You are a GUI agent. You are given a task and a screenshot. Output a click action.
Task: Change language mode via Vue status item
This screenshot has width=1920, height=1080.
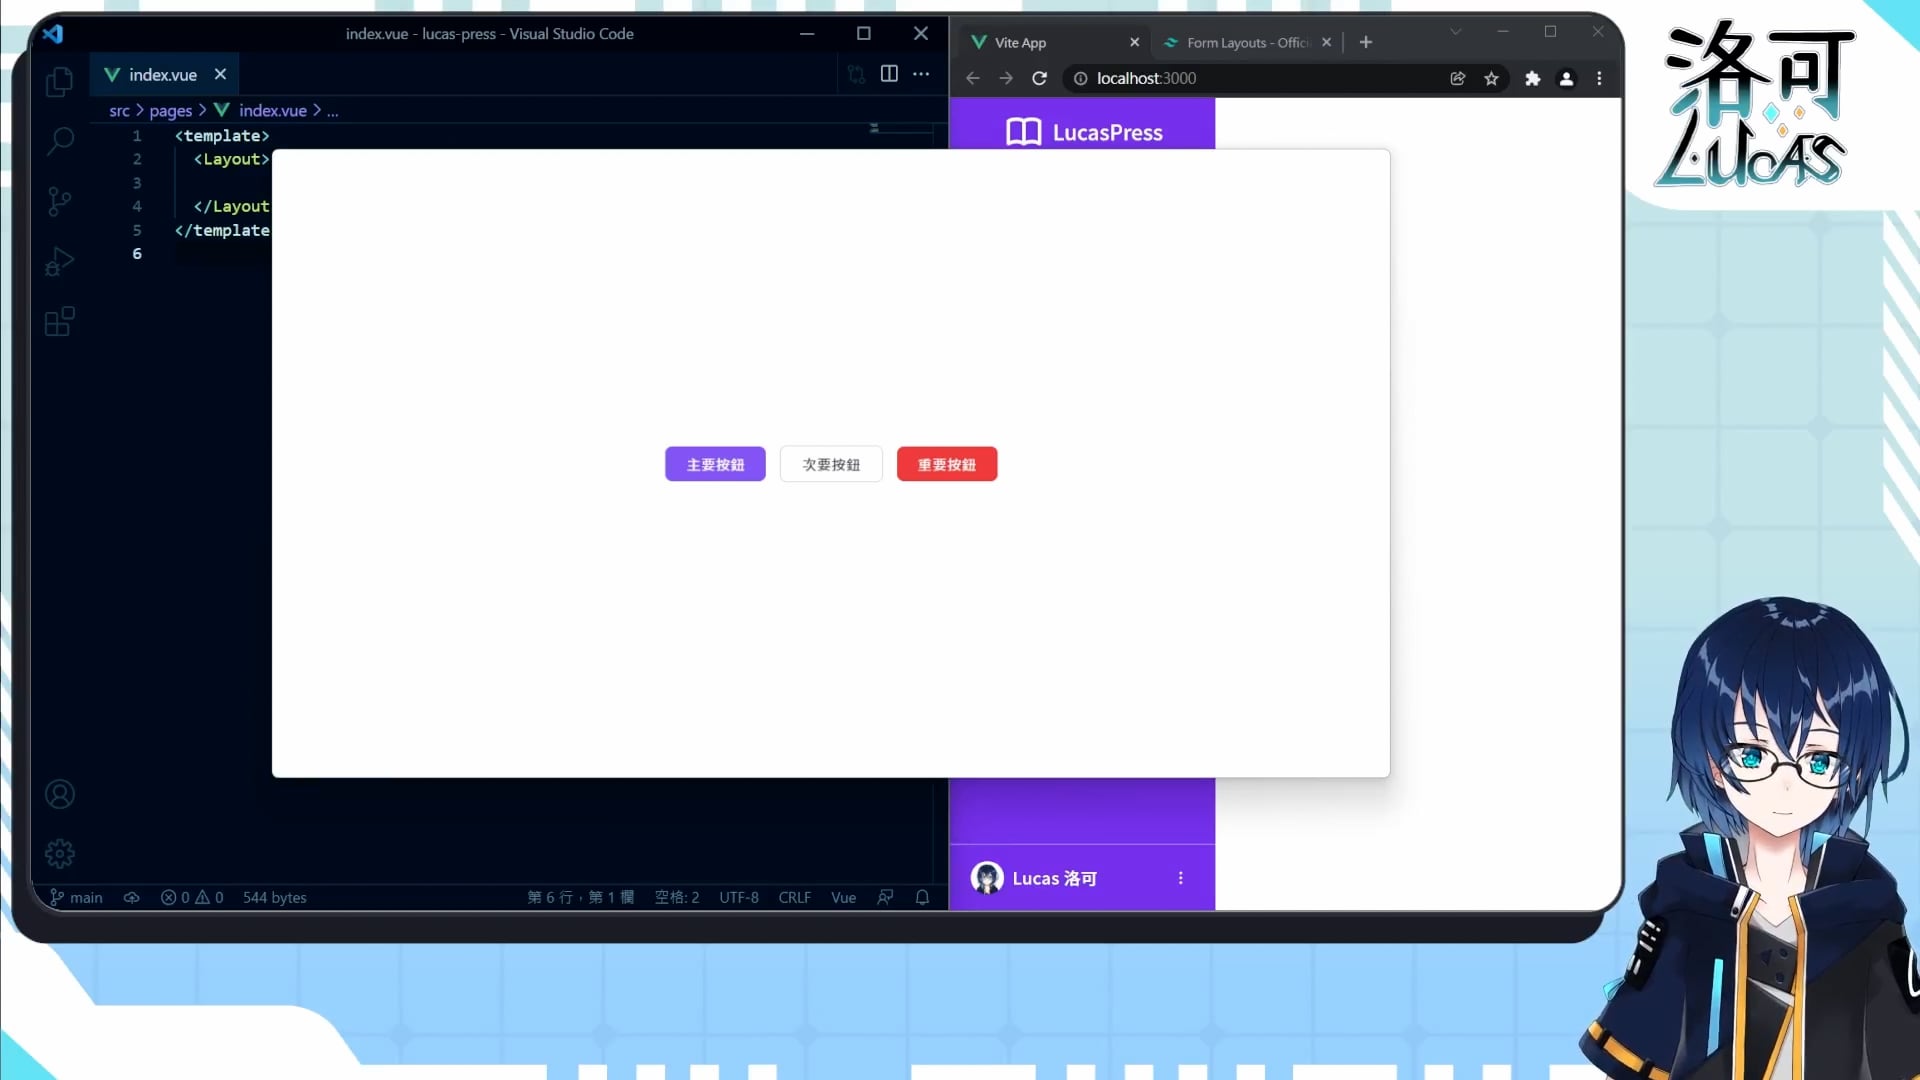[x=843, y=897]
